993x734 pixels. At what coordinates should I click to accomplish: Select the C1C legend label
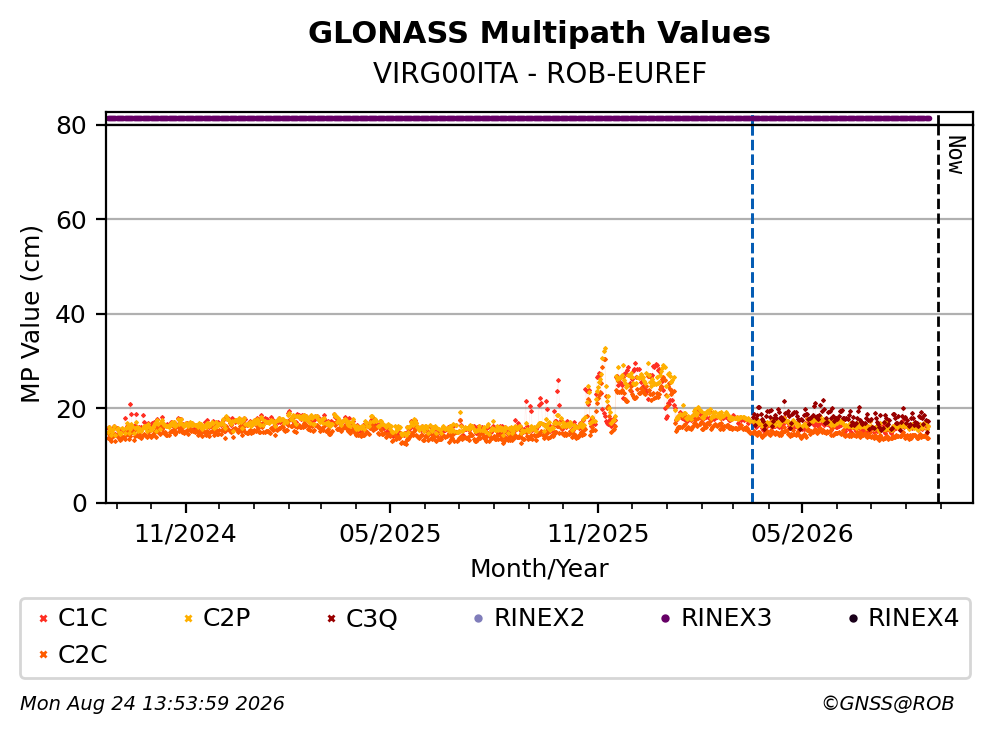point(82,618)
